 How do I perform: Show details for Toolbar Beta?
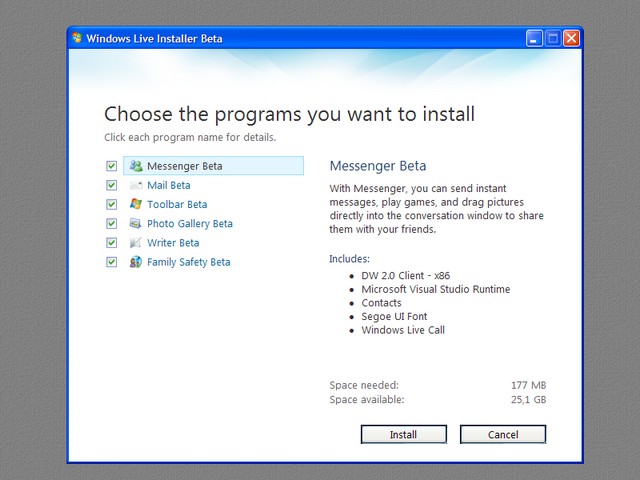click(177, 204)
